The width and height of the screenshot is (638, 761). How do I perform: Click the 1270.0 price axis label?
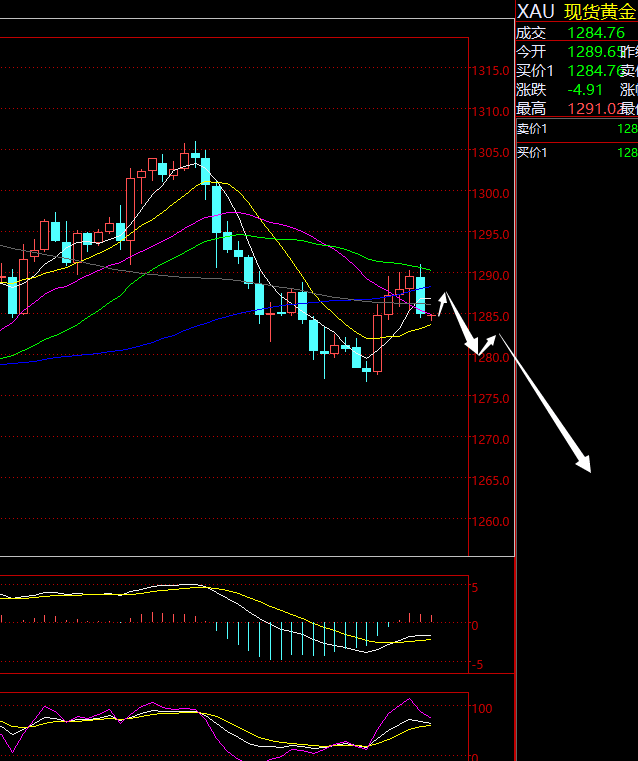click(x=491, y=440)
